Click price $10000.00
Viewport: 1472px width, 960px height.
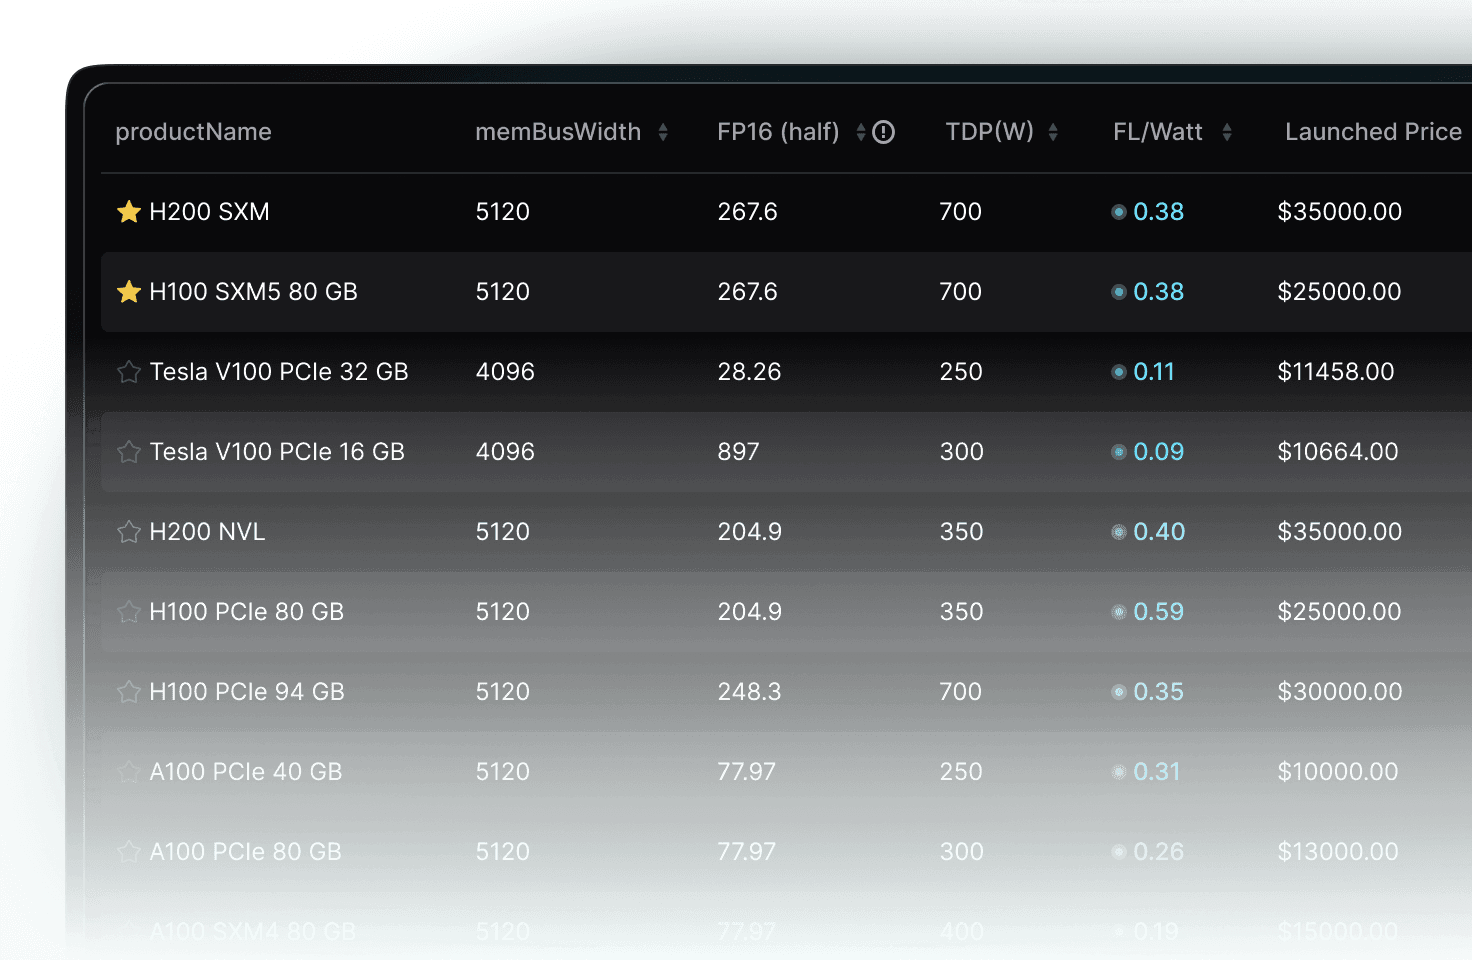tap(1338, 772)
